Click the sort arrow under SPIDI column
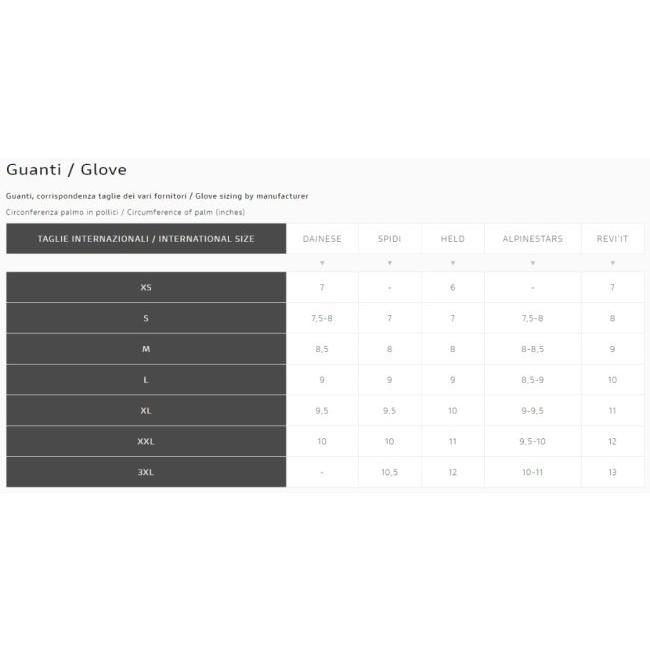 pos(389,263)
